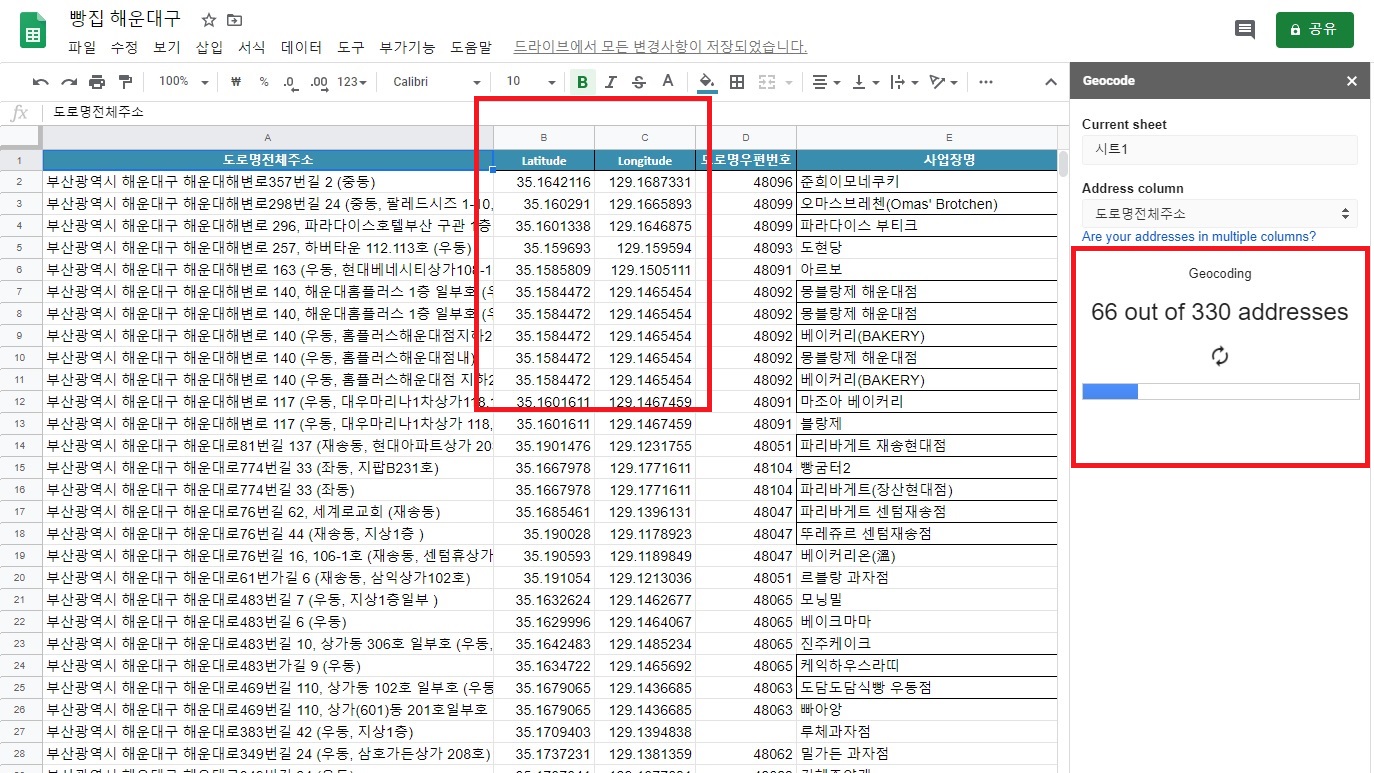This screenshot has height=773, width=1374.
Task: Open text wrapping dropdown
Action: point(903,82)
